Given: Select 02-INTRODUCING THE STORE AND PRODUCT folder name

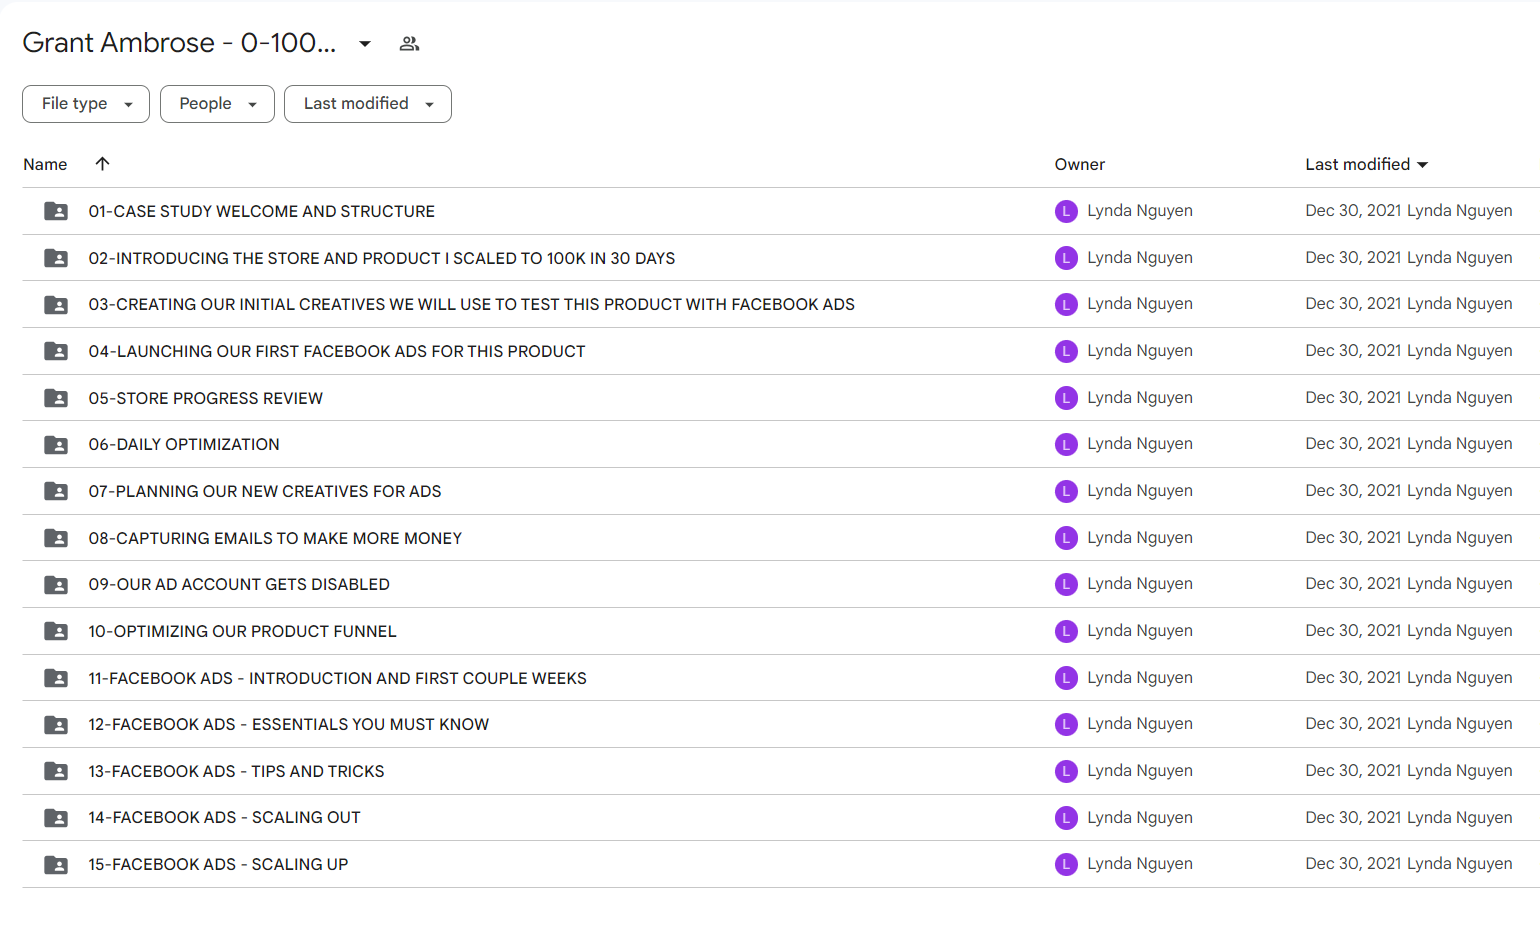Looking at the screenshot, I should [x=382, y=258].
